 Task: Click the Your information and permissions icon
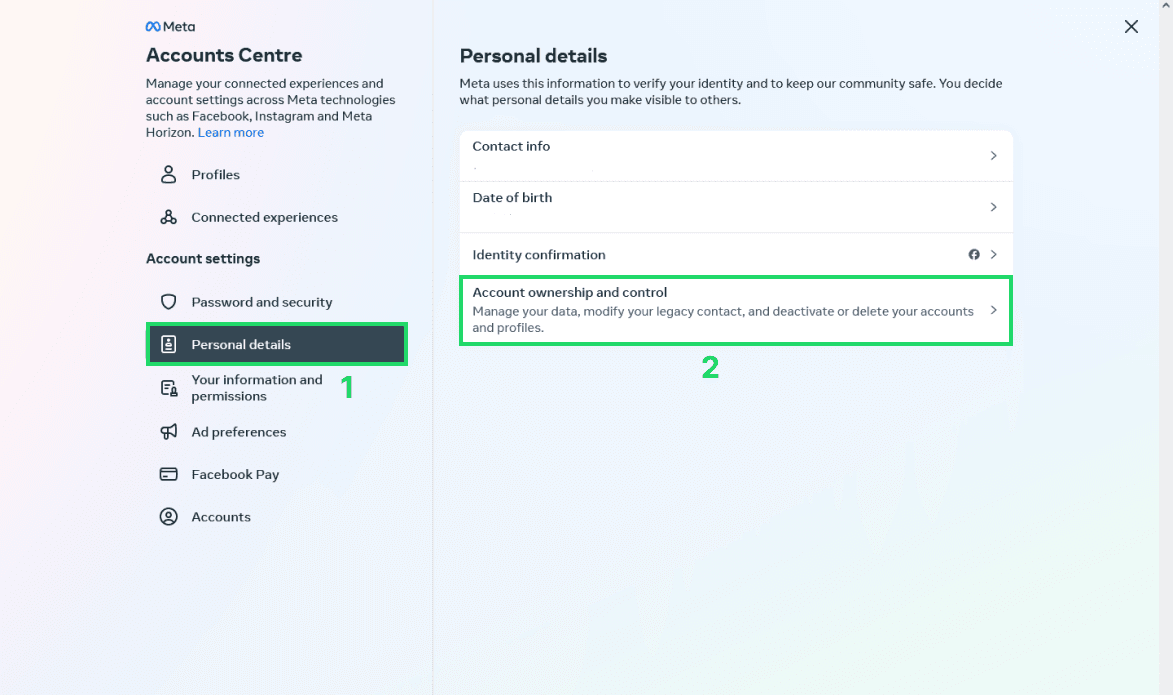[168, 388]
